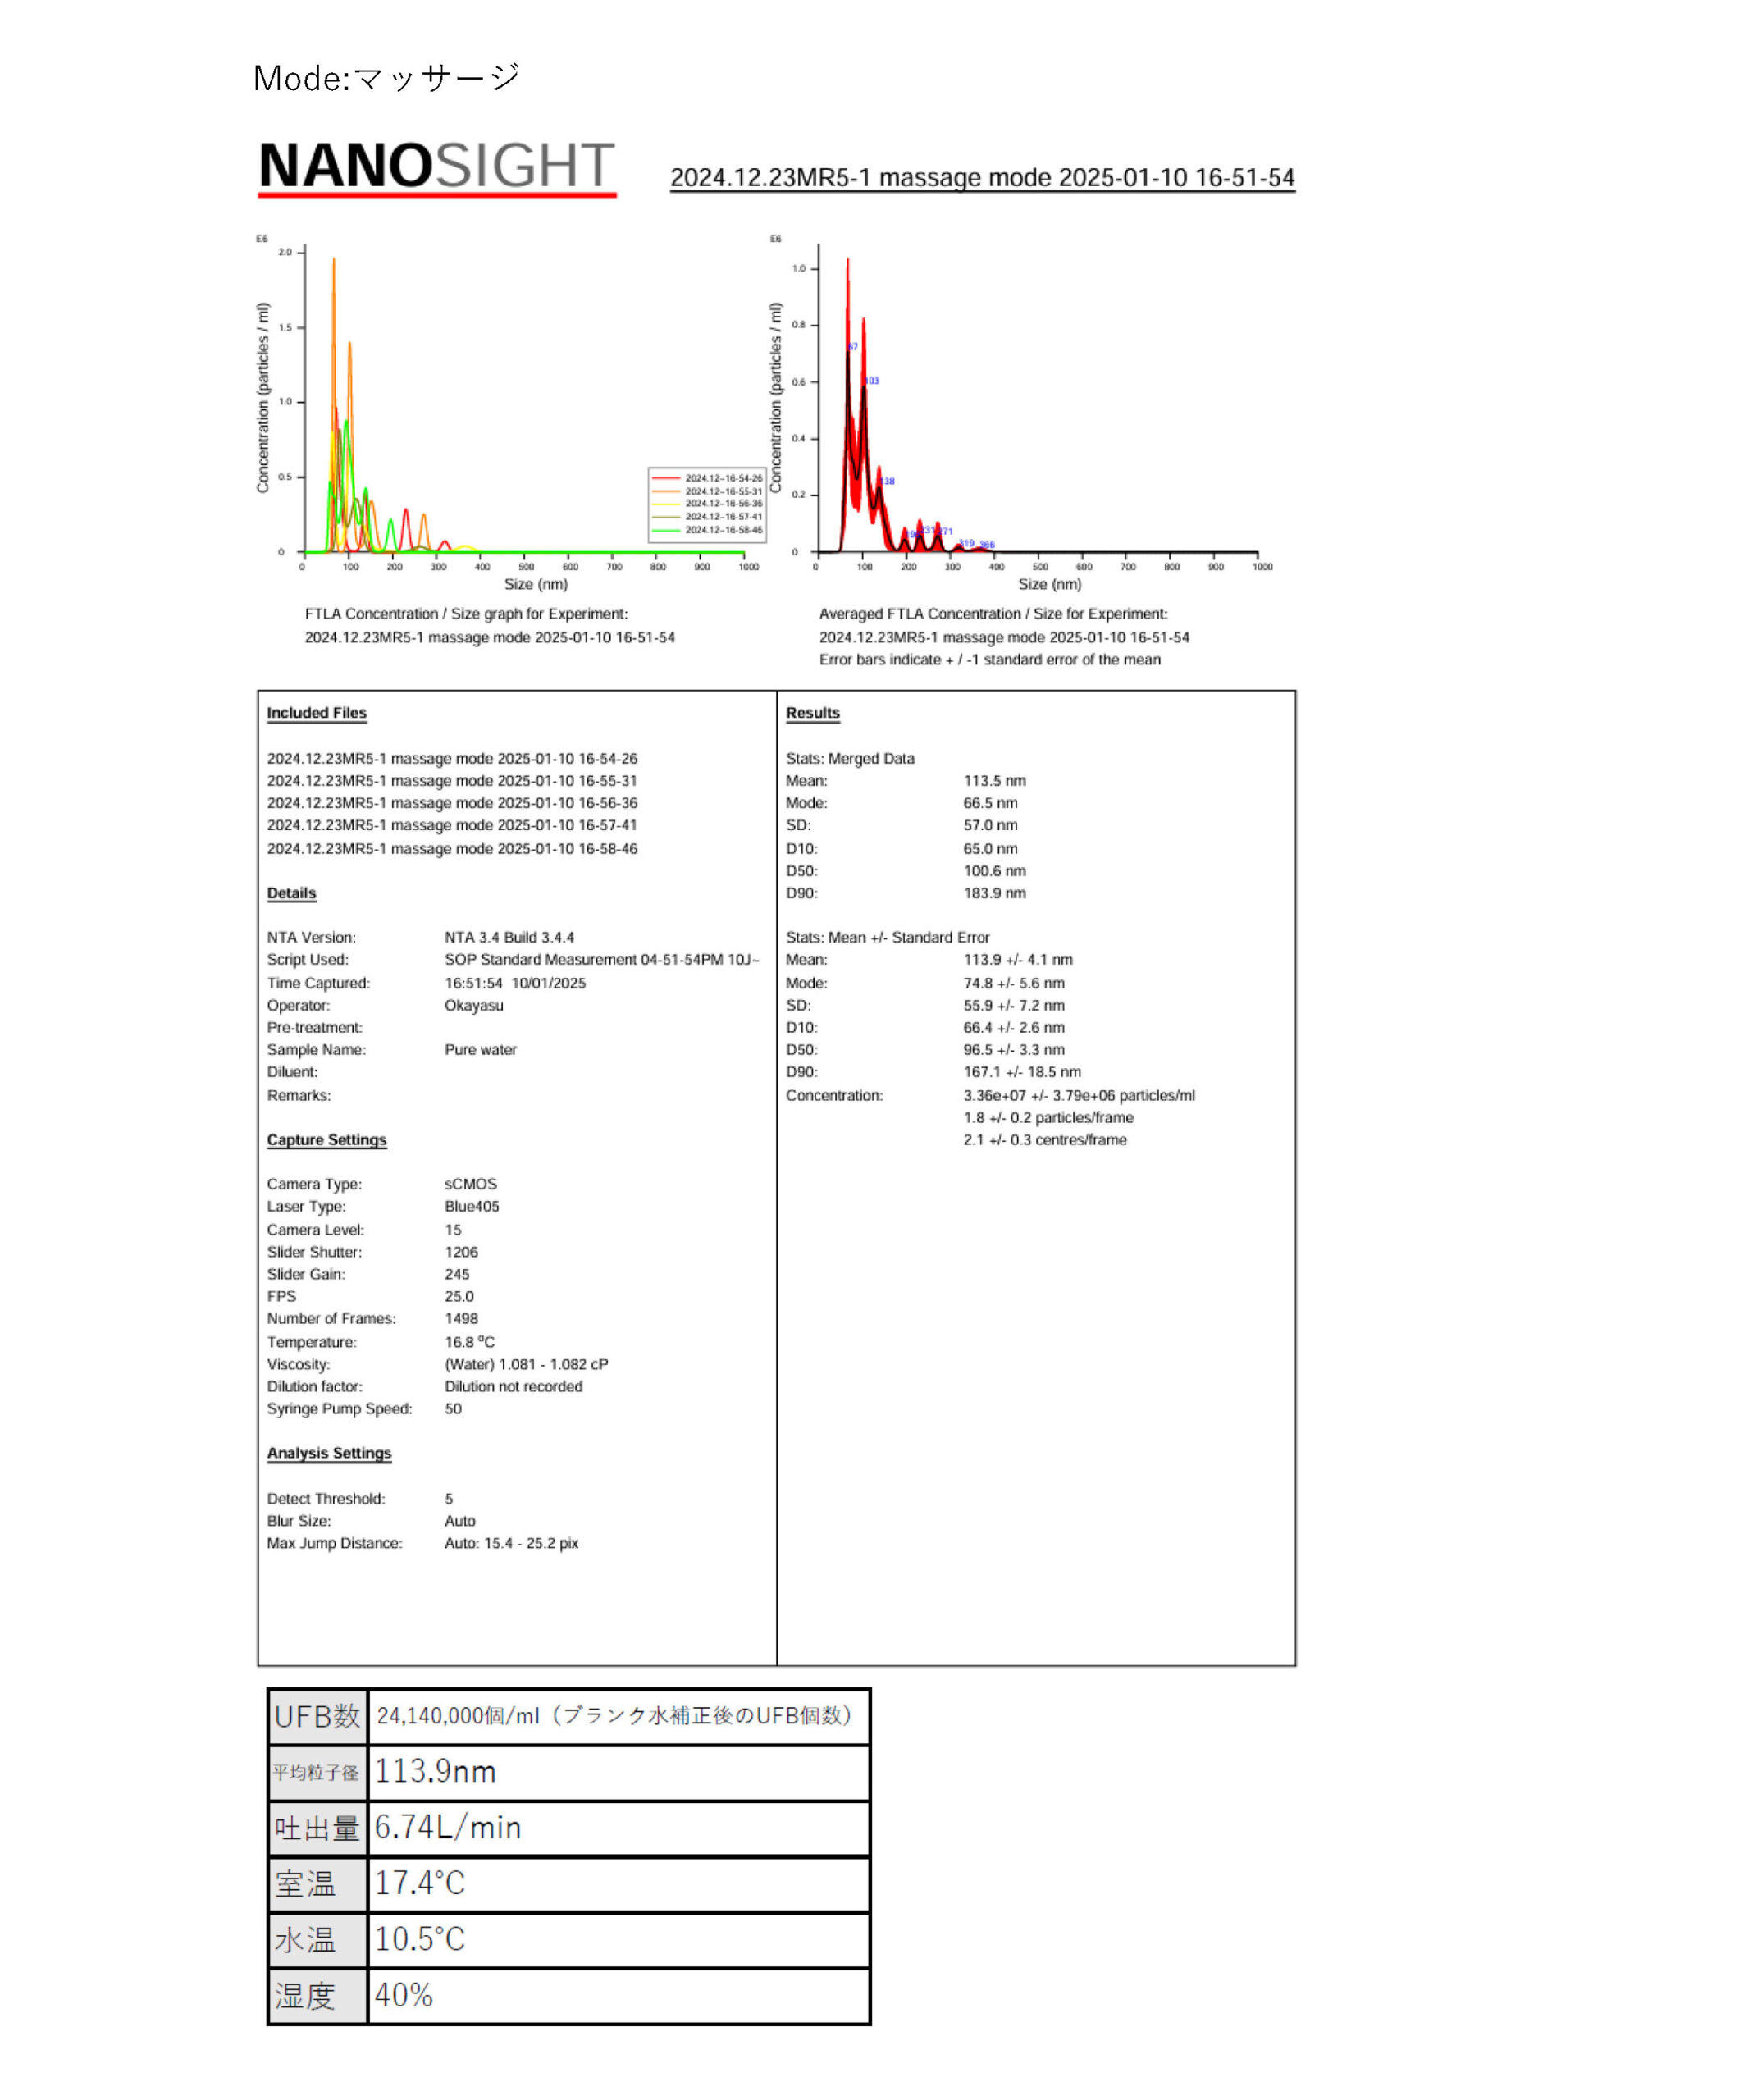Screen dimensions: 1762x2100
Task: Click Syringe Pump Speed value '50'
Action: pos(453,1409)
